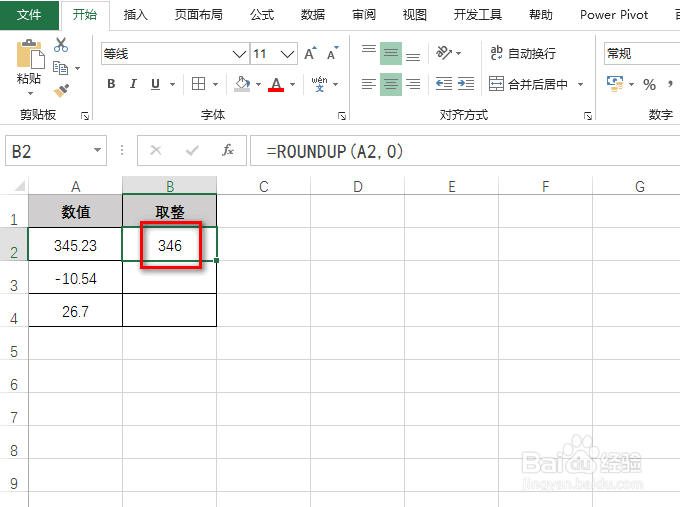Switch to the 公式 tab
680x507 pixels.
[262, 15]
